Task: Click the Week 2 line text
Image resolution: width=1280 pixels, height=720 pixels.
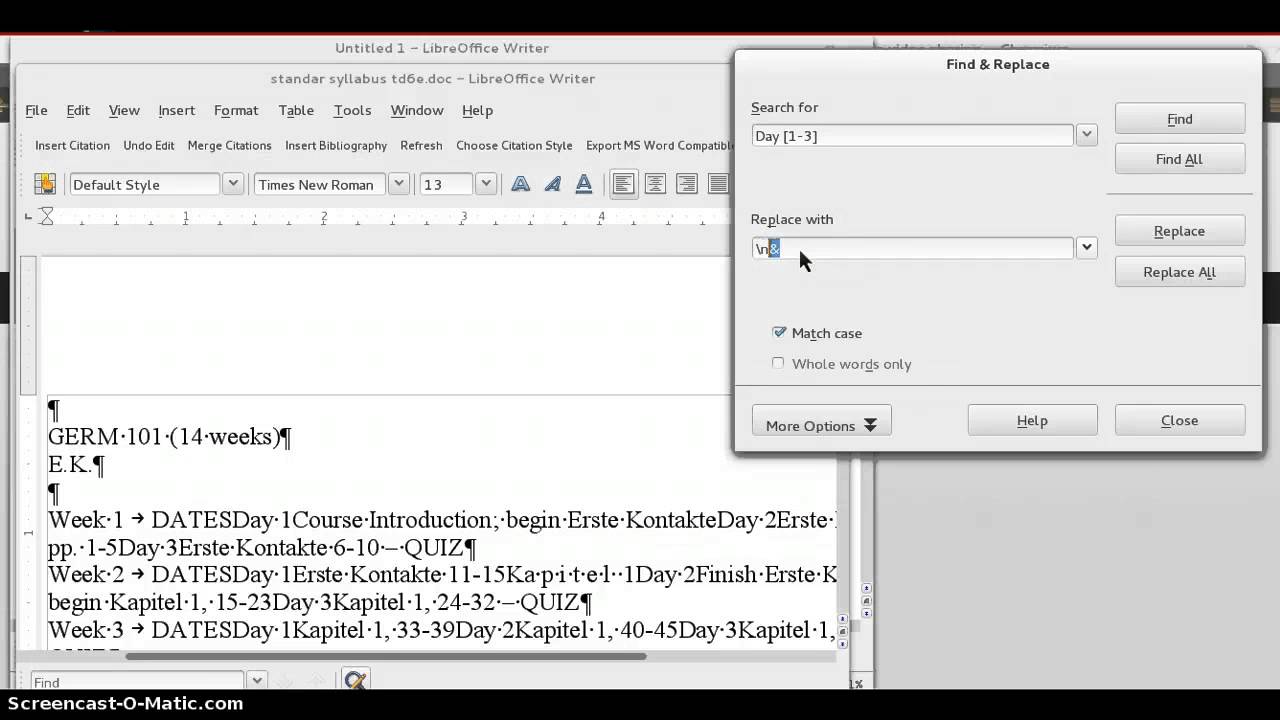Action: click(442, 575)
